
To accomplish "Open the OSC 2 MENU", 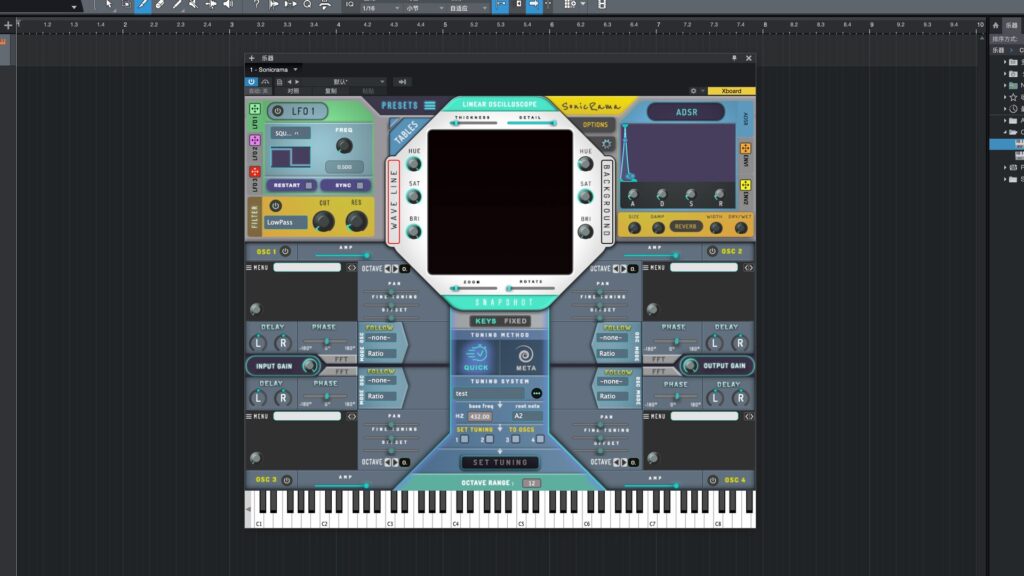I will [x=654, y=268].
